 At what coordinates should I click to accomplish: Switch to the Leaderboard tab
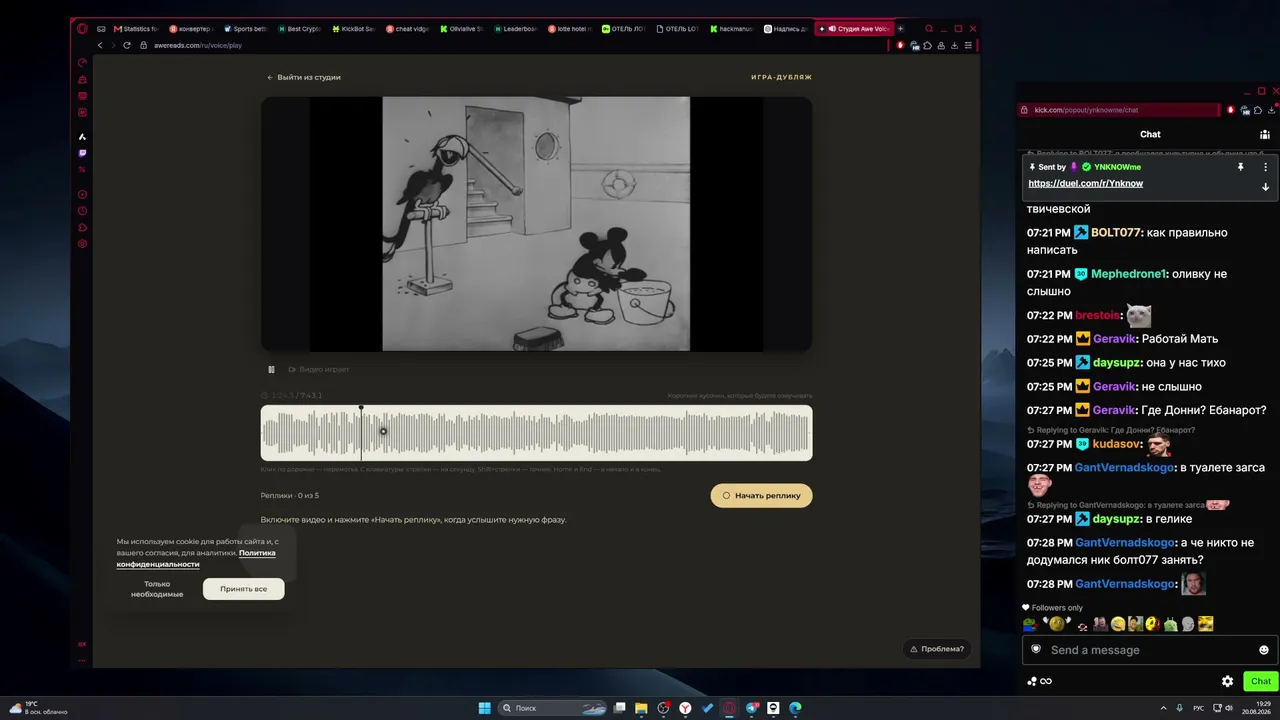click(516, 29)
